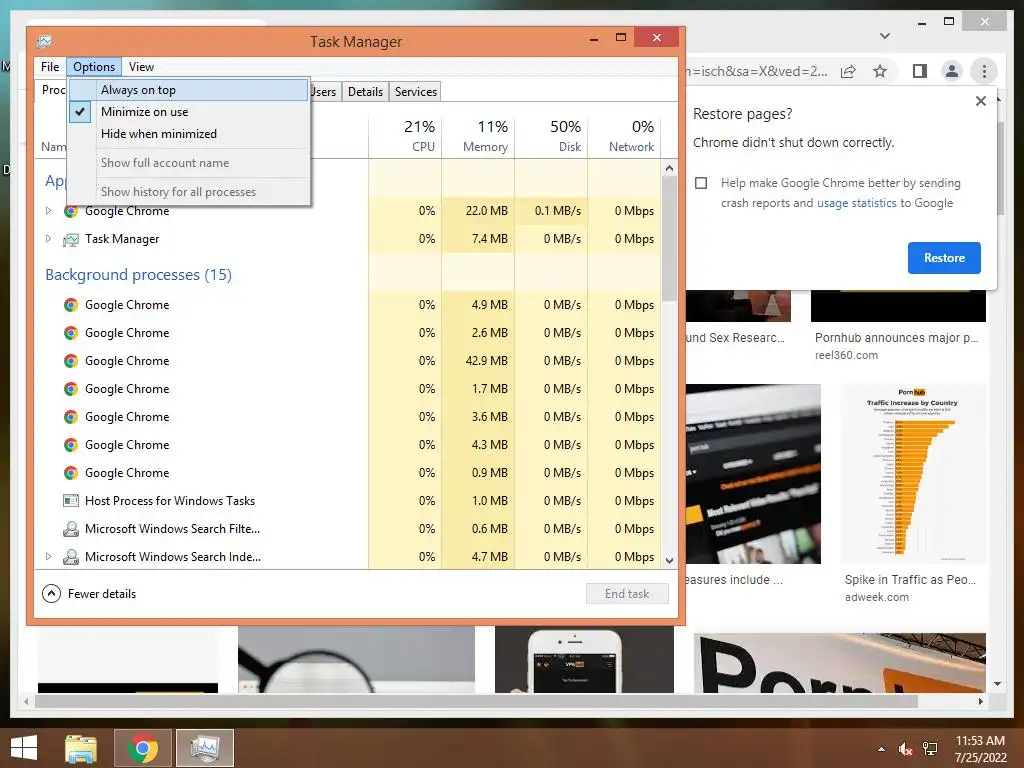The width and height of the screenshot is (1024, 768).
Task: Open reel360.com source link
Action: point(846,355)
